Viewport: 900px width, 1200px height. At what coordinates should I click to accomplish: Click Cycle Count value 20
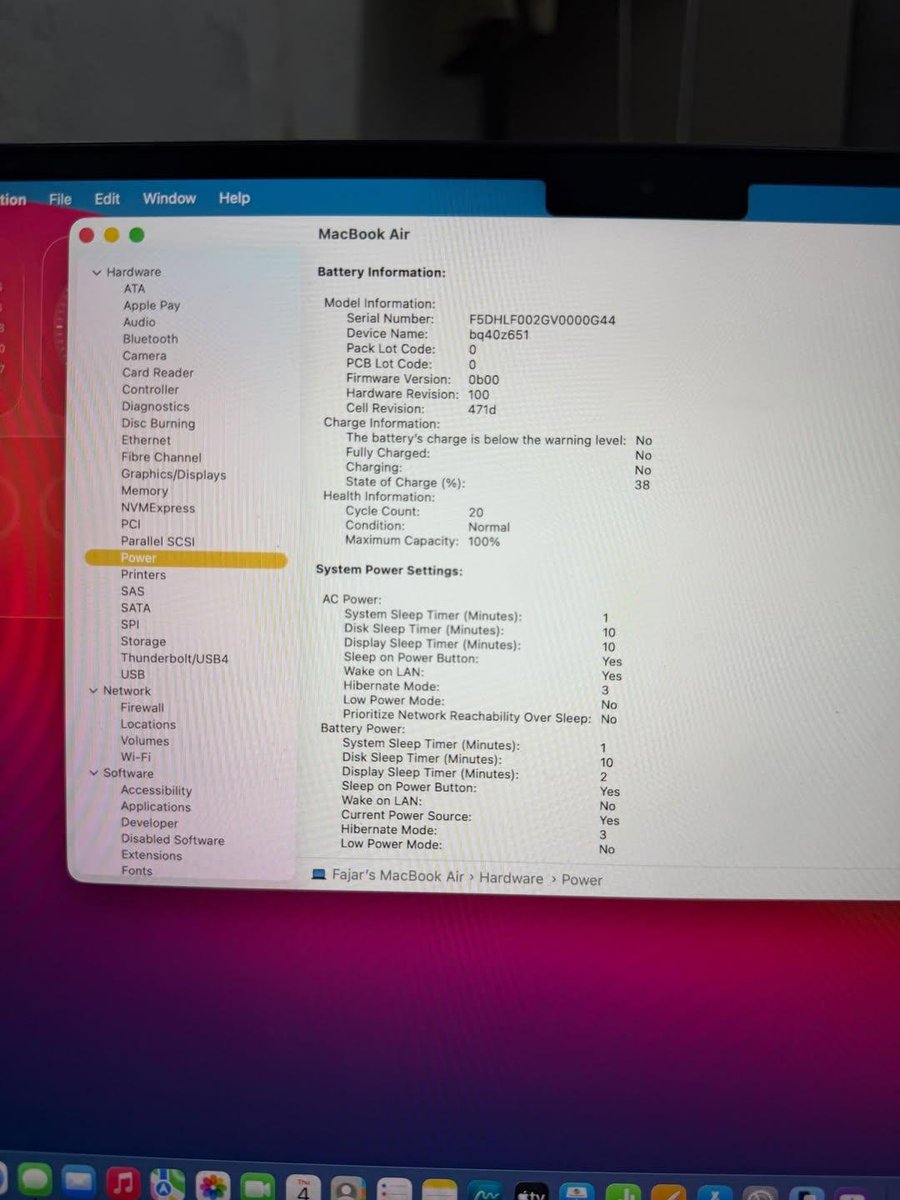[476, 512]
